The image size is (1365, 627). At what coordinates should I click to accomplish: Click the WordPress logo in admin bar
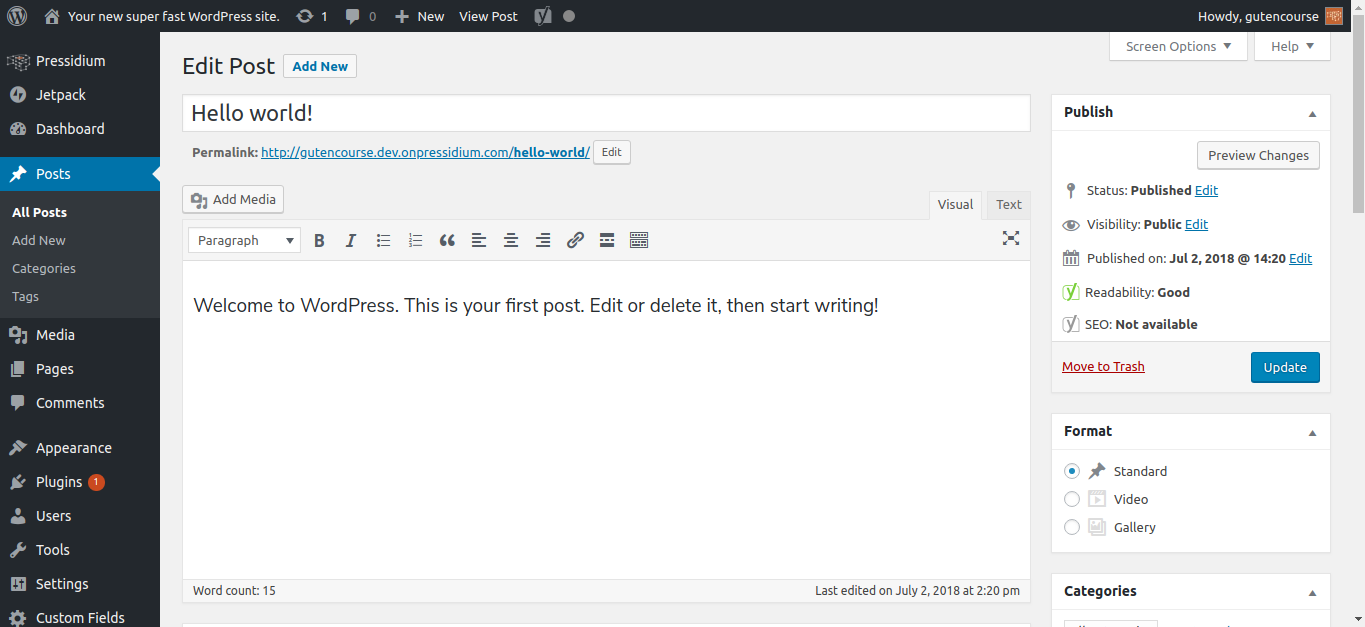coord(16,16)
